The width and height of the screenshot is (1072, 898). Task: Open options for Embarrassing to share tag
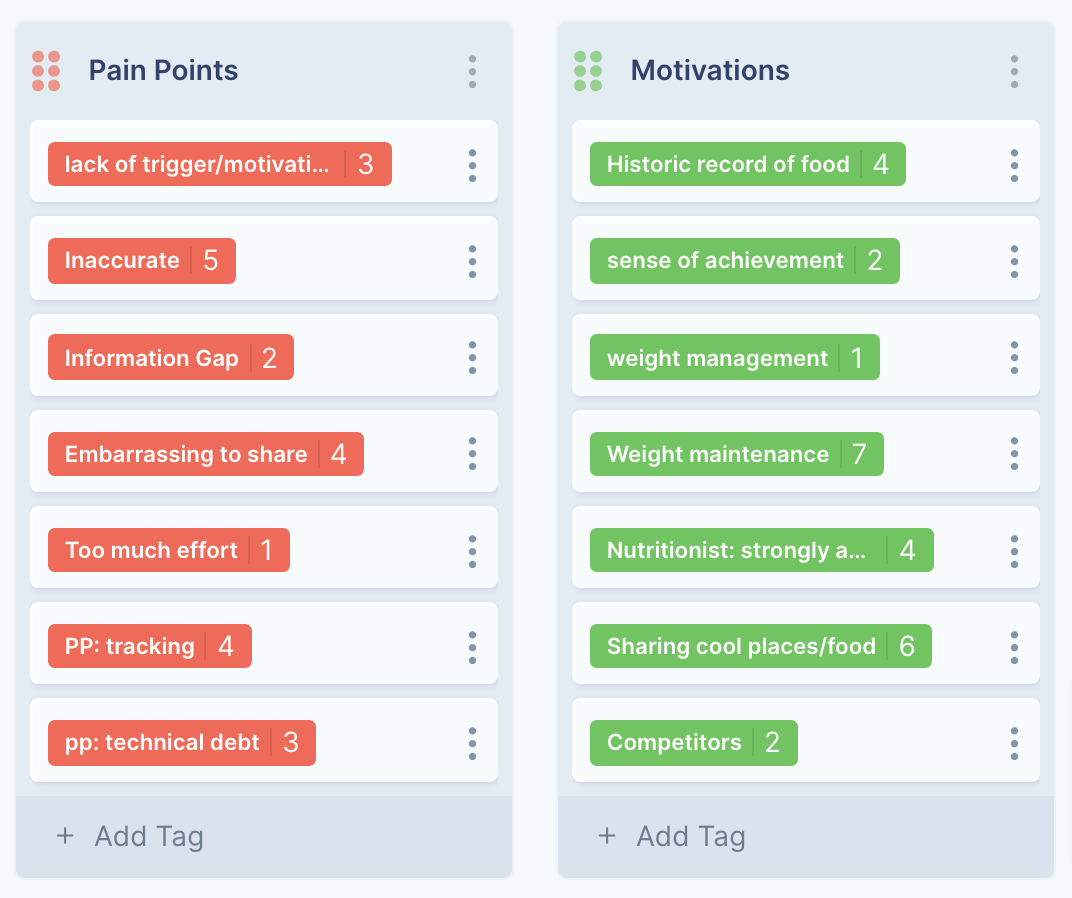[x=472, y=454]
